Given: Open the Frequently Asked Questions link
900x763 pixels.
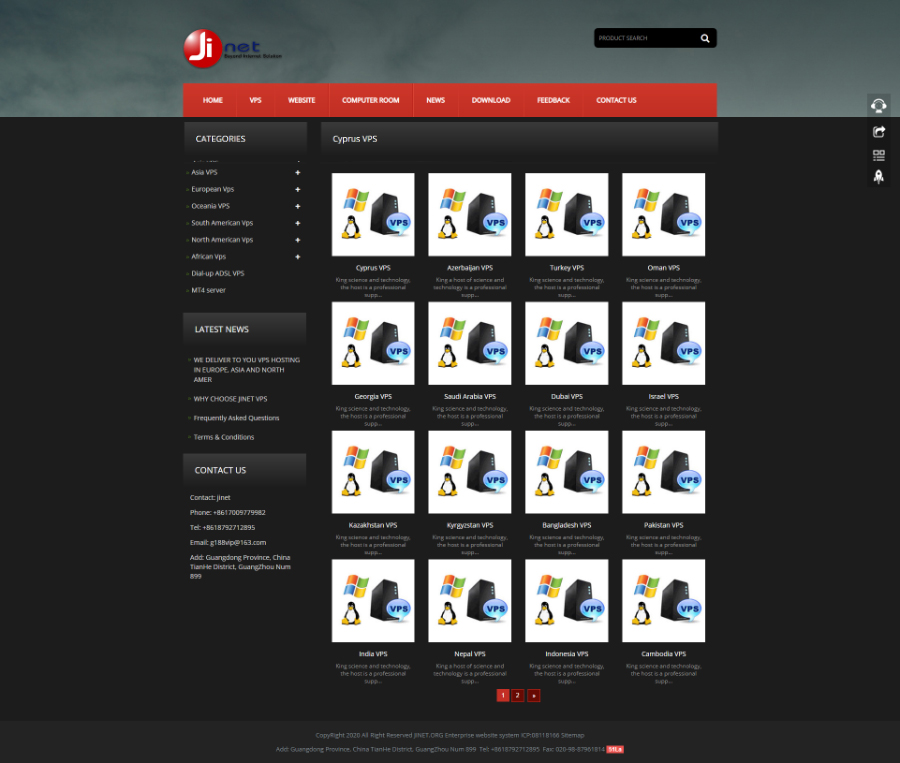Looking at the screenshot, I should point(236,418).
